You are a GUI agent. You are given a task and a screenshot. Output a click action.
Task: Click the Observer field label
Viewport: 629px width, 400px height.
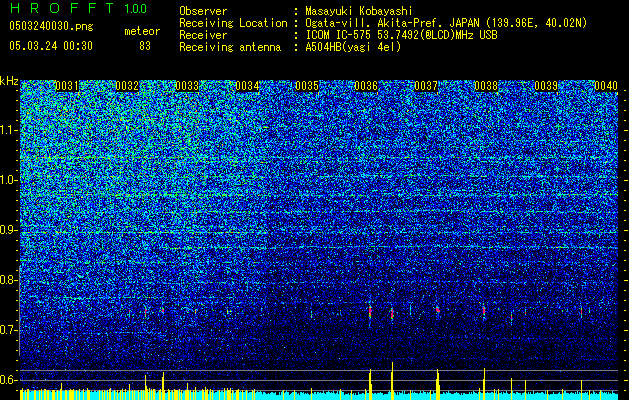(203, 11)
